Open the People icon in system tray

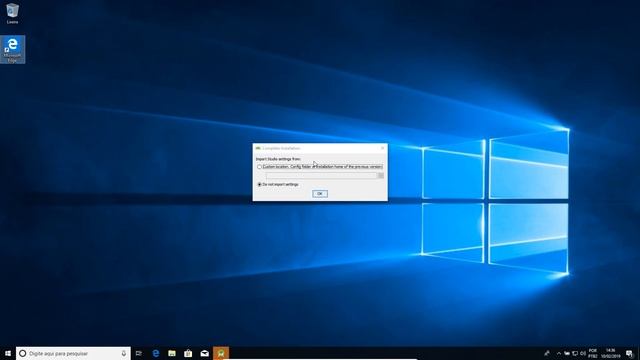tap(547, 353)
